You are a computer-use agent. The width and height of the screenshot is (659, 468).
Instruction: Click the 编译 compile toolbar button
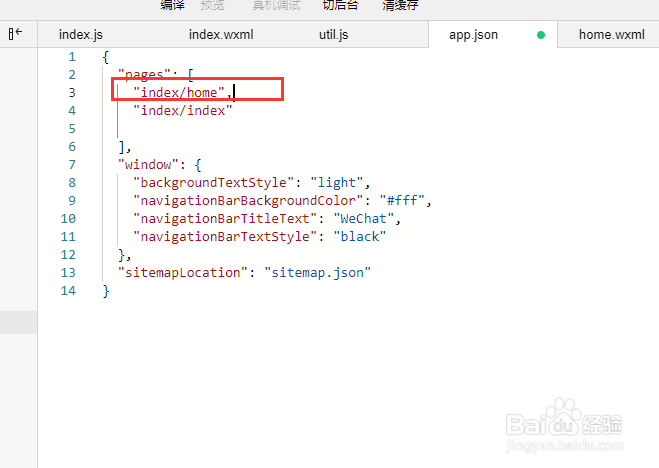[172, 5]
